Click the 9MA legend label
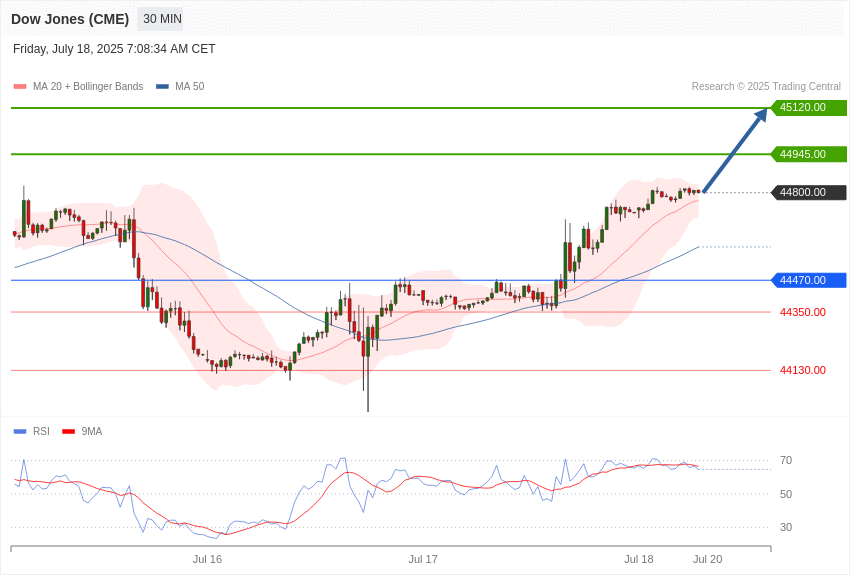Image resolution: width=850 pixels, height=576 pixels. [x=92, y=431]
